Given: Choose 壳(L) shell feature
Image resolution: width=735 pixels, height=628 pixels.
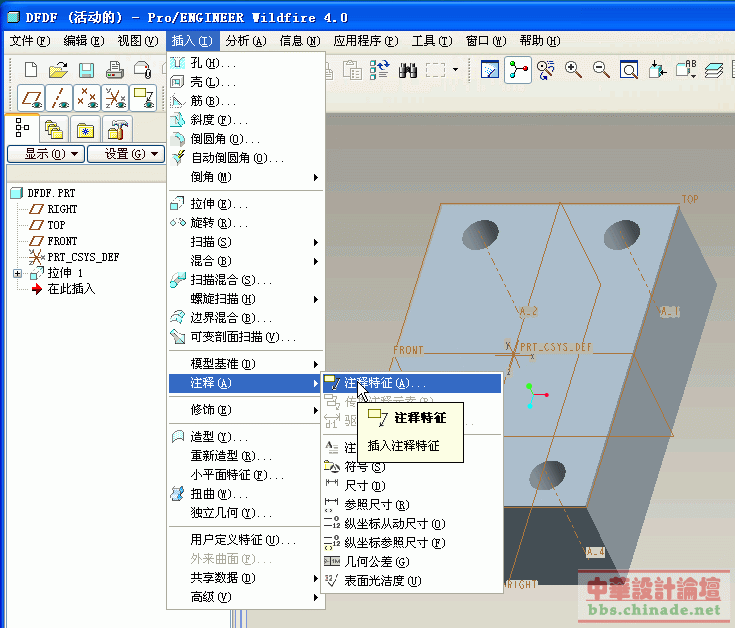Looking at the screenshot, I should (x=246, y=82).
